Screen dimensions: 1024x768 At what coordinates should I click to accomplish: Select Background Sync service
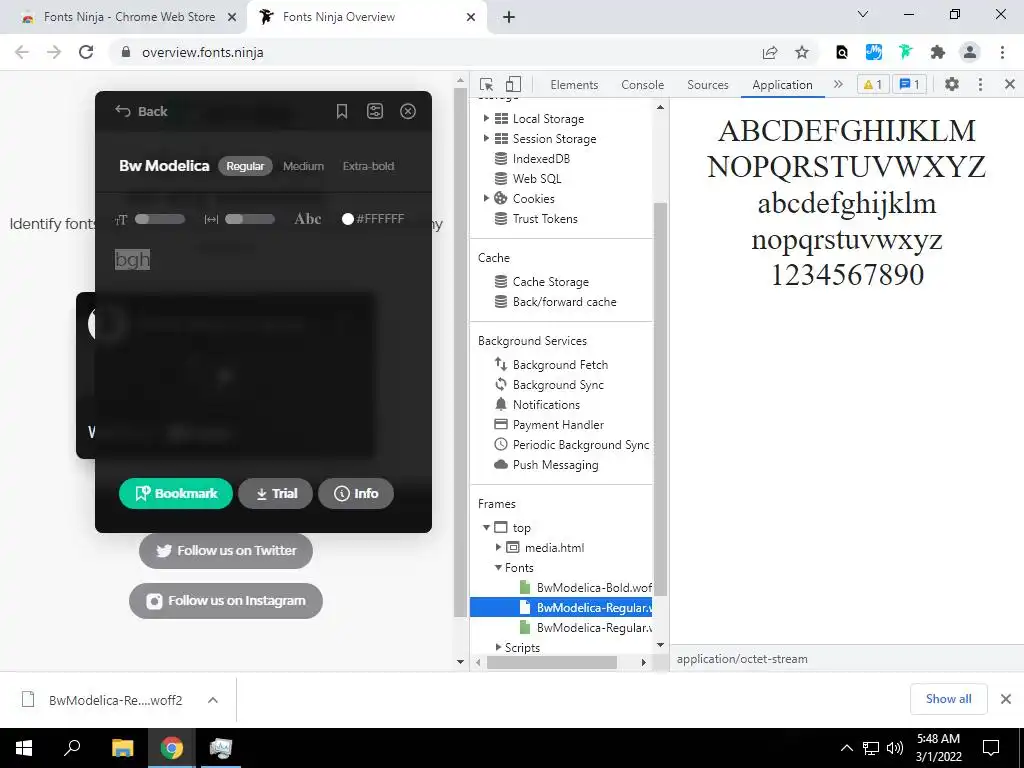[x=558, y=385]
